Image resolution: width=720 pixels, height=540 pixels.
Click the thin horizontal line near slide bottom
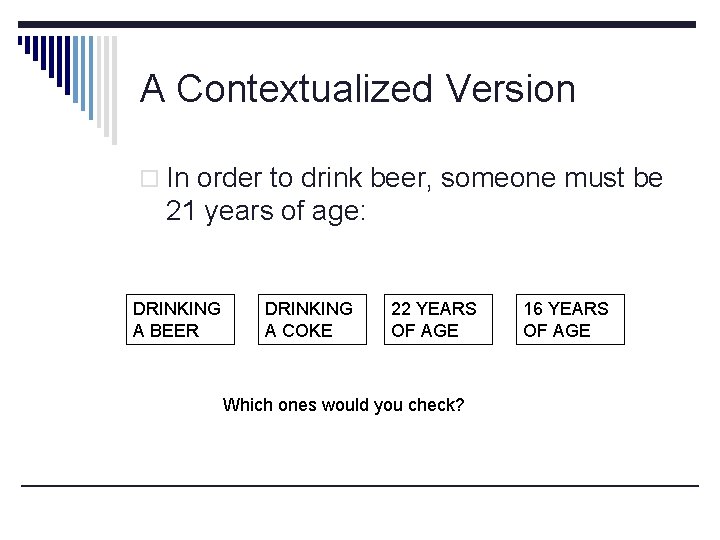tap(360, 486)
